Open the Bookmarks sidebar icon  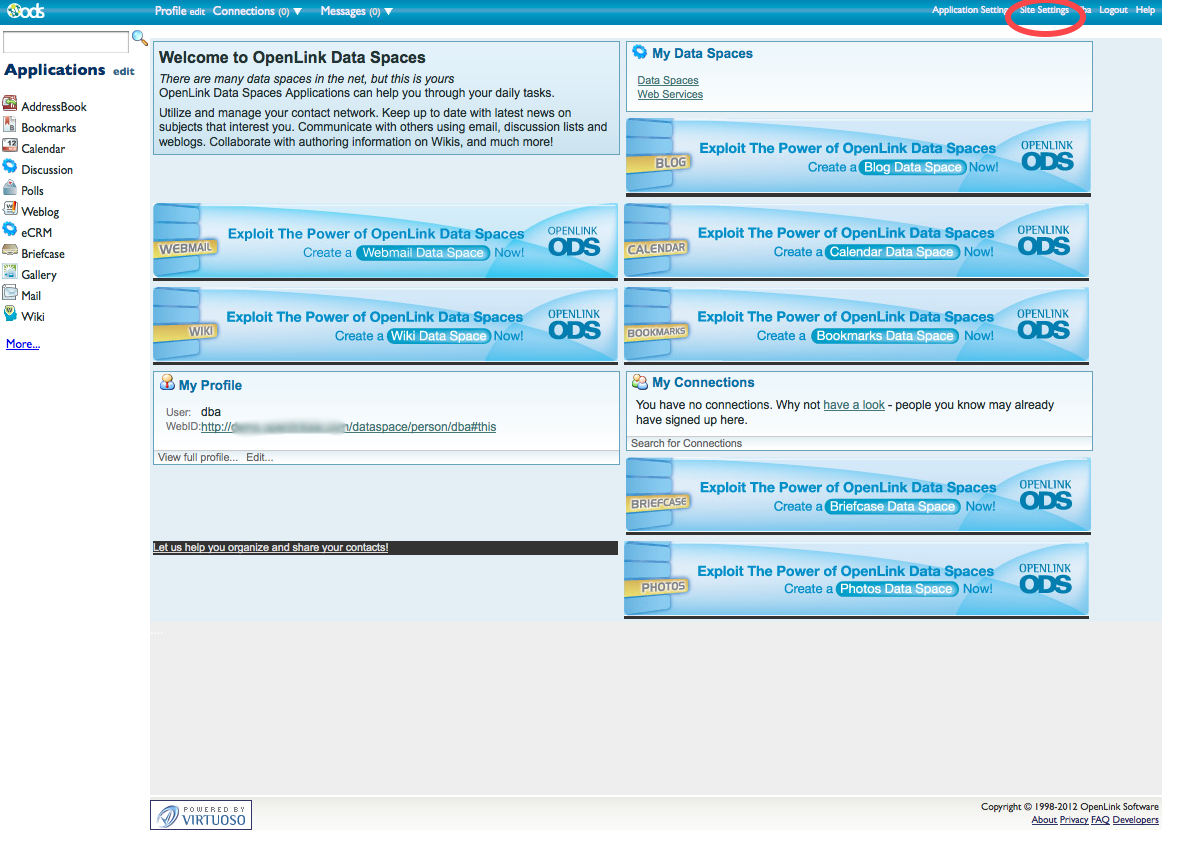[10, 126]
